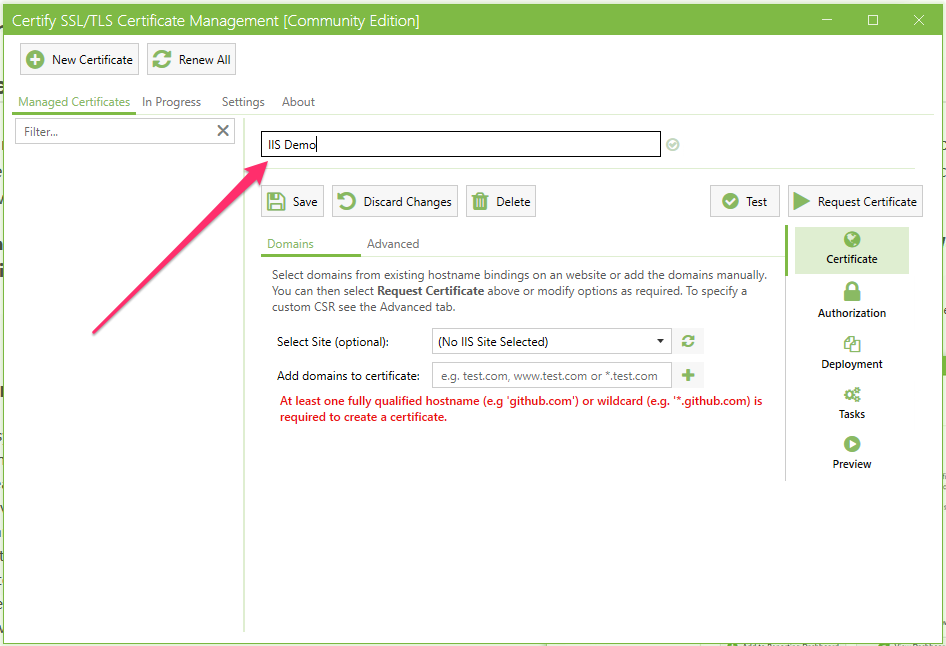This screenshot has width=946, height=646.
Task: Open the Certificate section in side panel
Action: click(851, 250)
